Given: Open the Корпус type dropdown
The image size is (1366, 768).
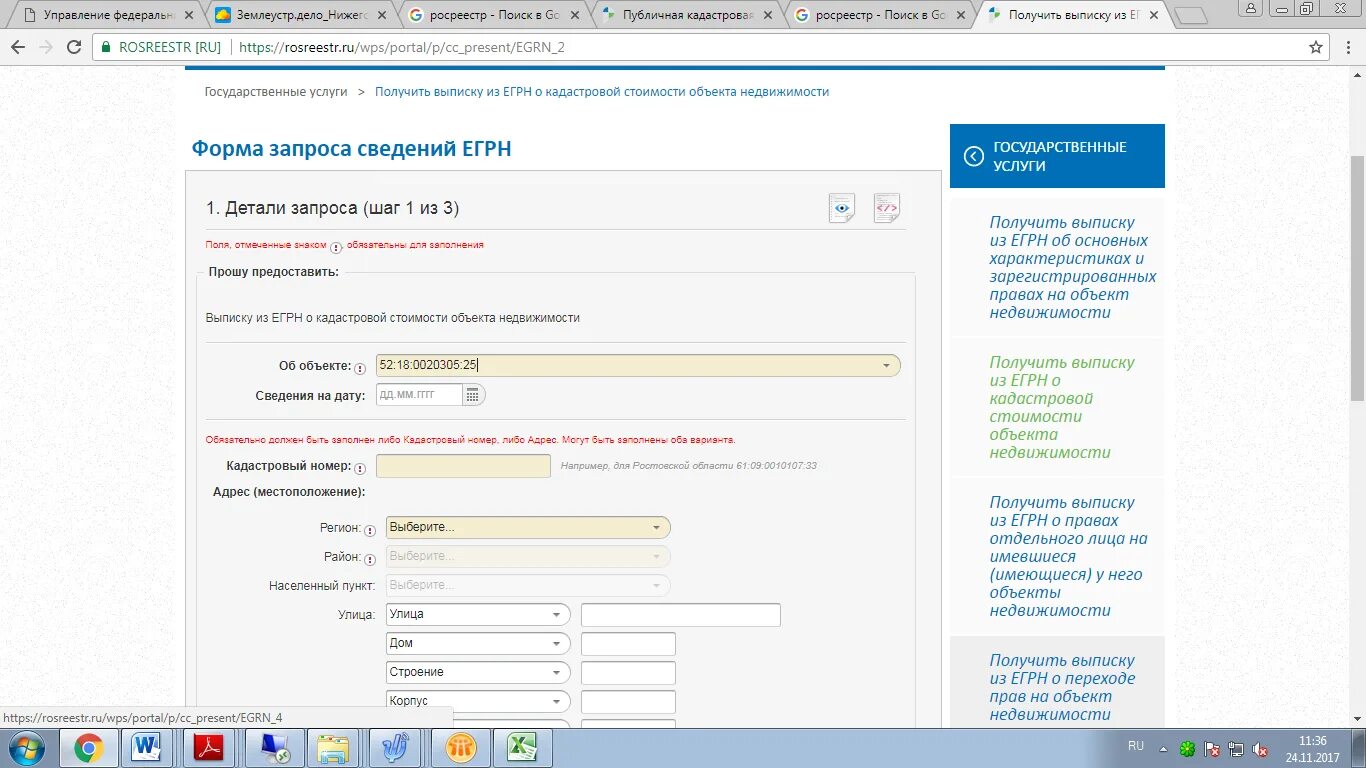Looking at the screenshot, I should [478, 701].
